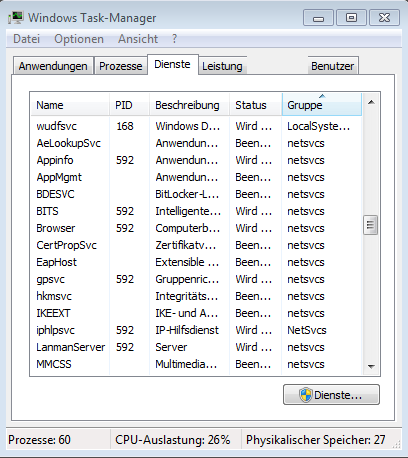Image resolution: width=408 pixels, height=458 pixels.
Task: Sort by the Beschreibung column header
Action: click(189, 105)
